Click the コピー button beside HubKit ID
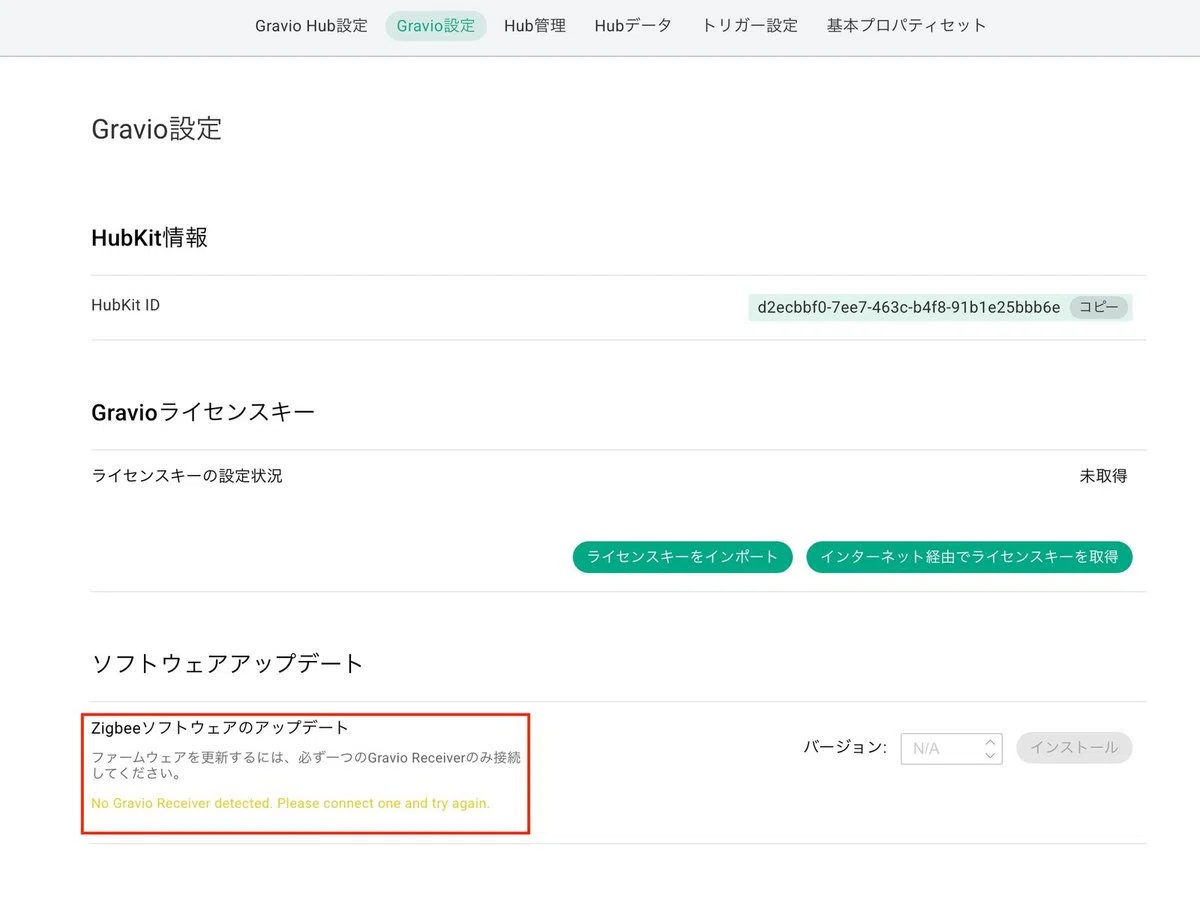 [x=1098, y=307]
